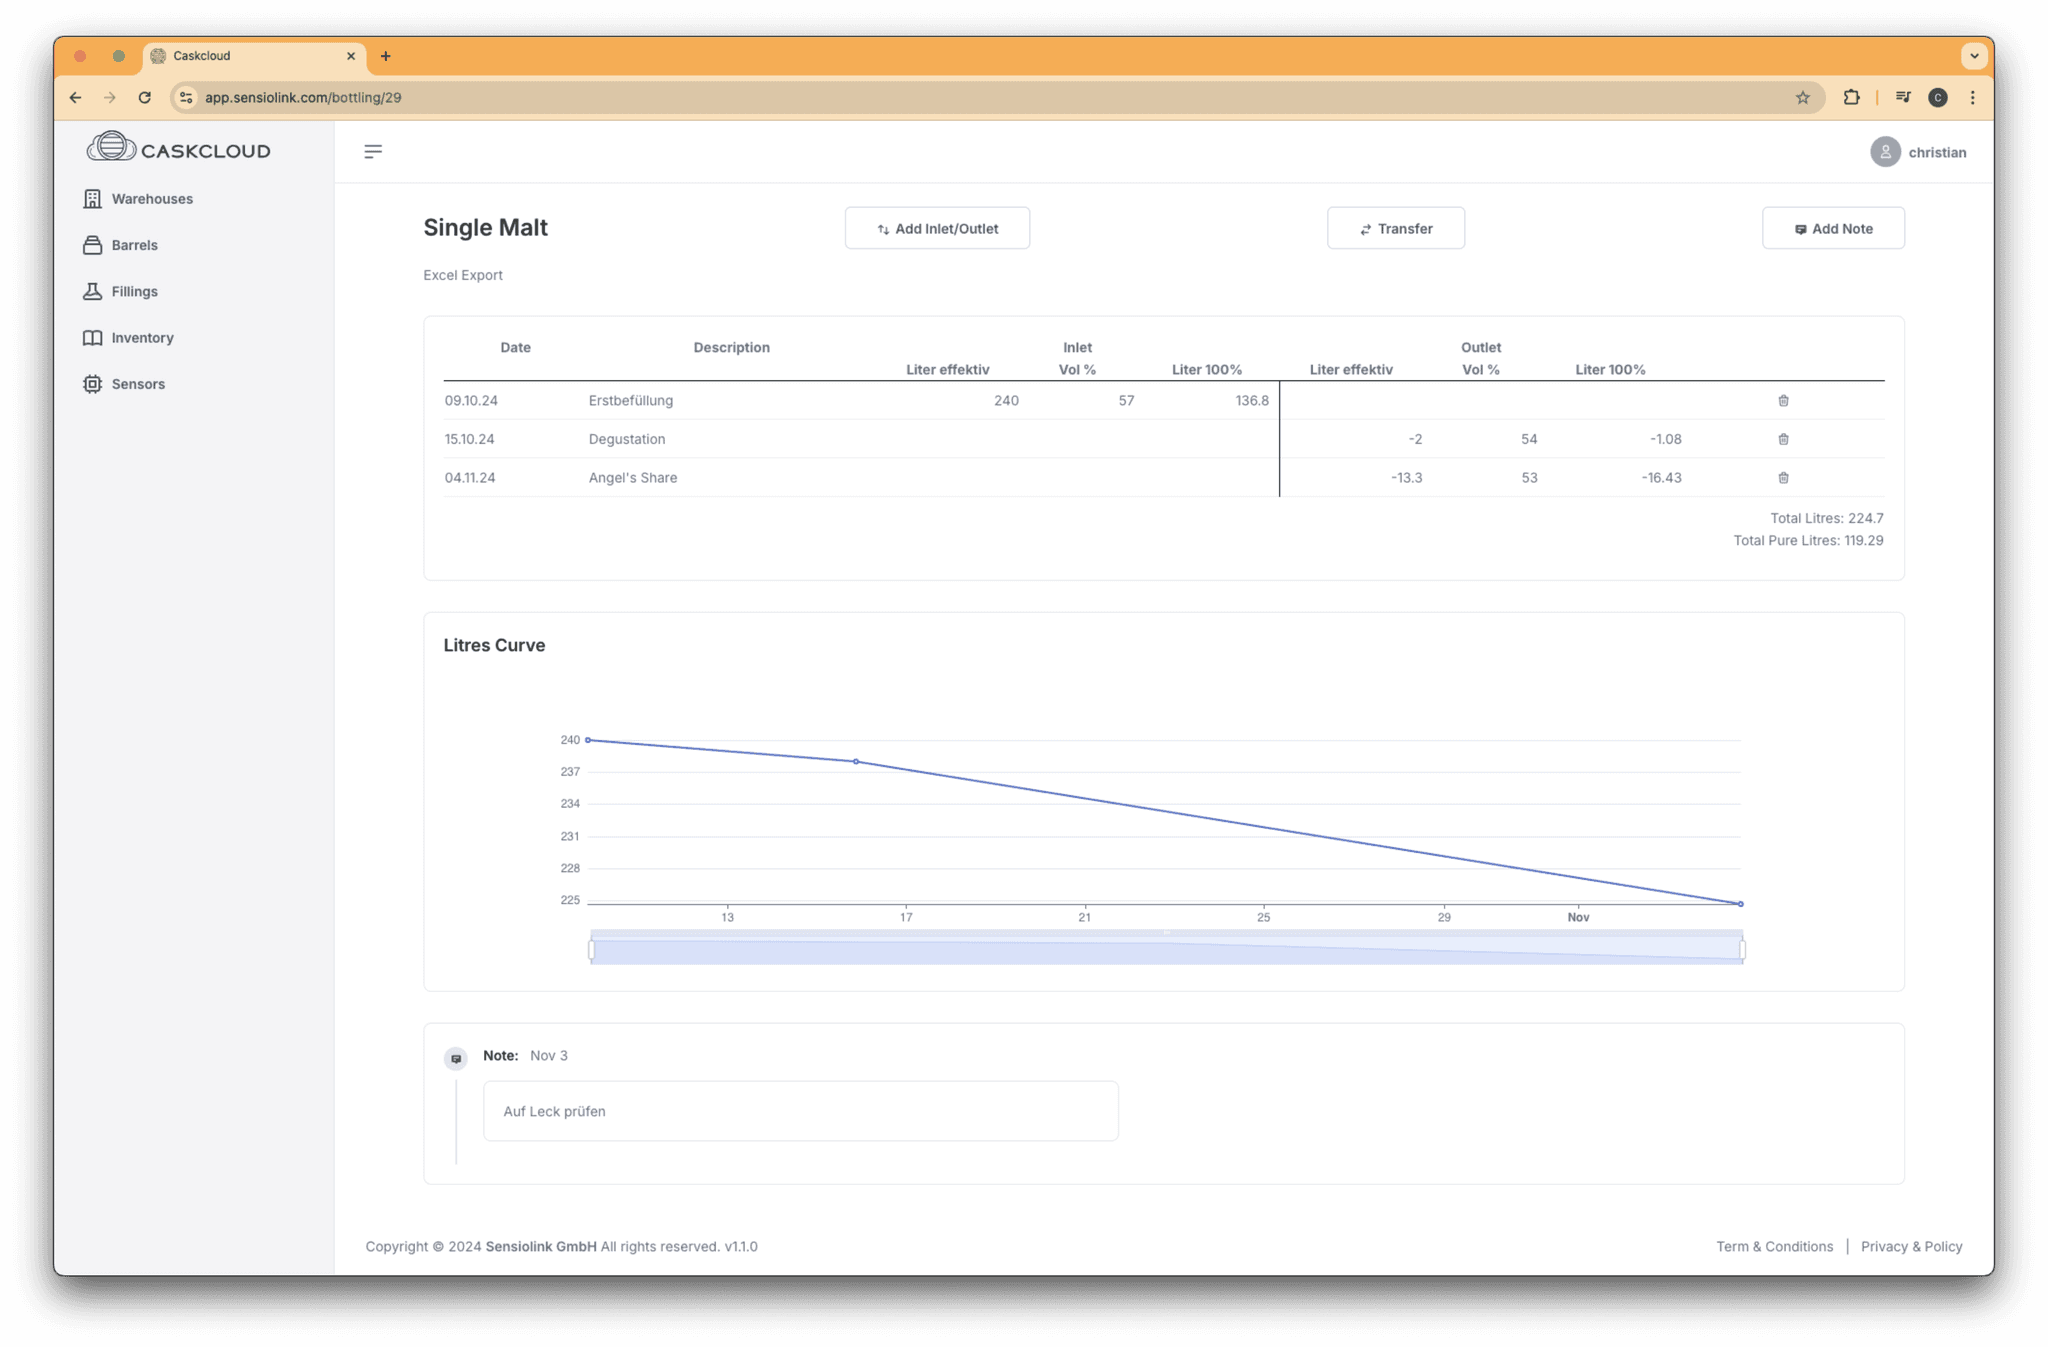
Task: Click the Angel's Share description cell
Action: click(x=633, y=478)
